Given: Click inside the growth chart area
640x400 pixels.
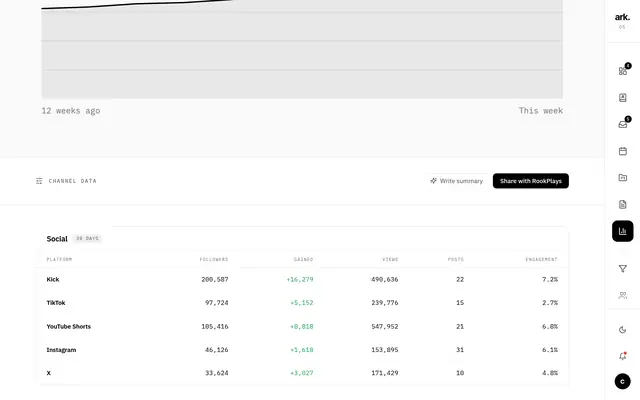Looking at the screenshot, I should pyautogui.click(x=302, y=49).
